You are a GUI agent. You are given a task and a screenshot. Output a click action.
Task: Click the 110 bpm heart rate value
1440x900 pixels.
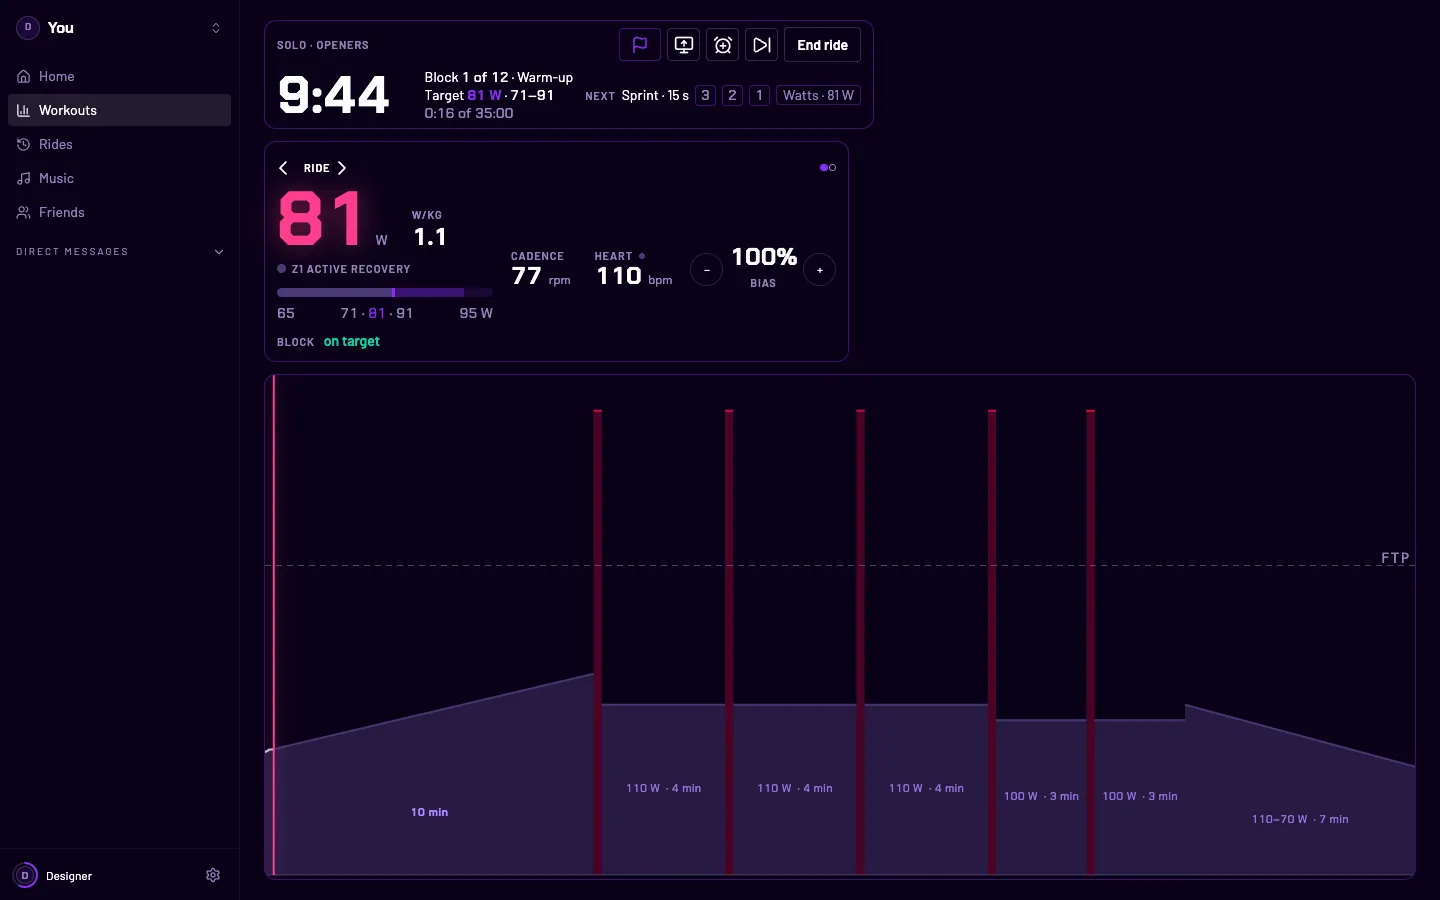point(619,276)
